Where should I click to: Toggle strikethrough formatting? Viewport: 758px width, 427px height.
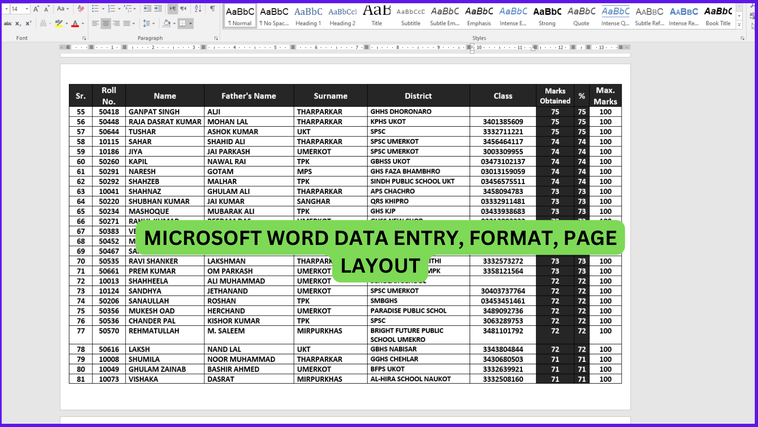7,23
